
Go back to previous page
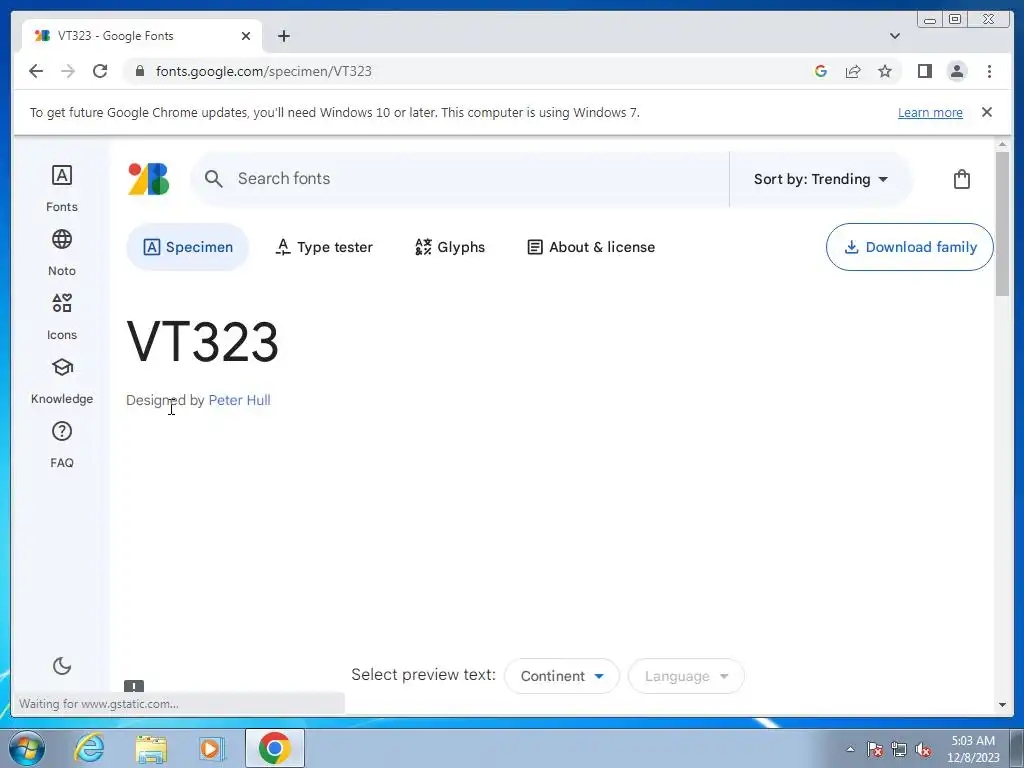(x=36, y=71)
